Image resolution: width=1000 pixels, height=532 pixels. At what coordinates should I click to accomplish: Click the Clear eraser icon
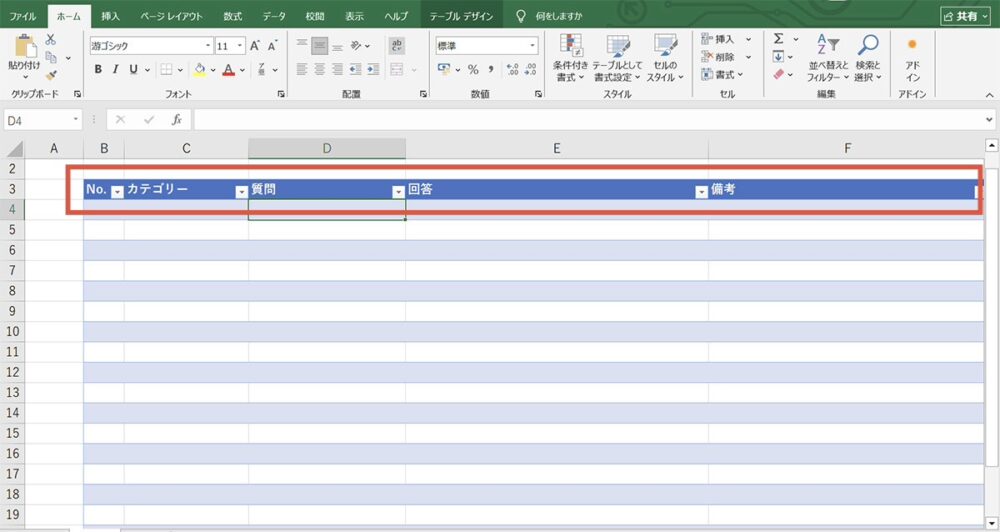pos(778,75)
